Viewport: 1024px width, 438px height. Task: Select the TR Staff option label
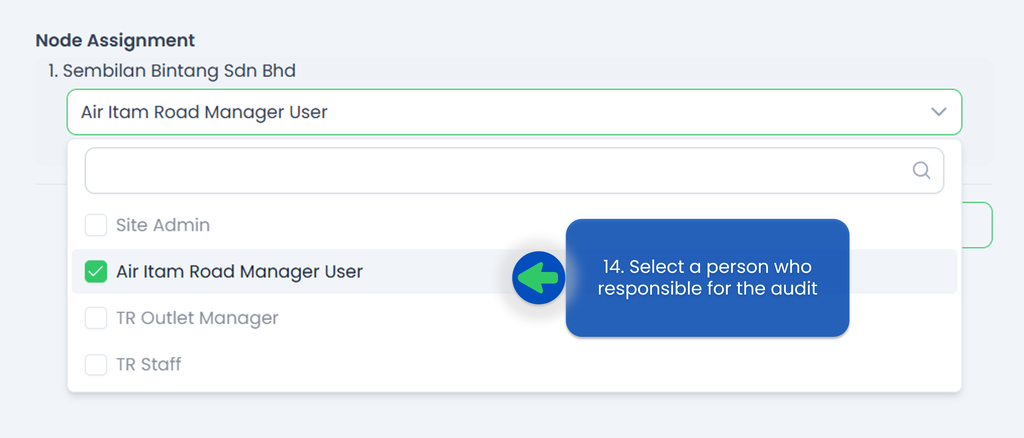149,364
